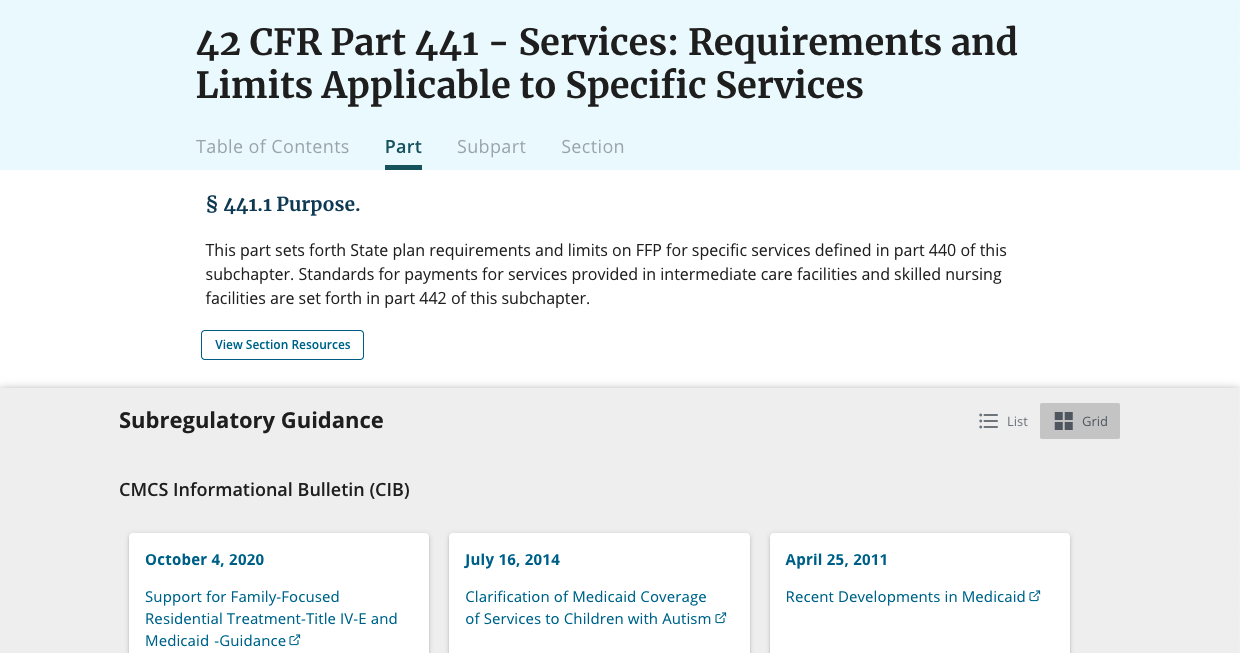
Task: Click the Grid view squares icon
Action: (1064, 421)
